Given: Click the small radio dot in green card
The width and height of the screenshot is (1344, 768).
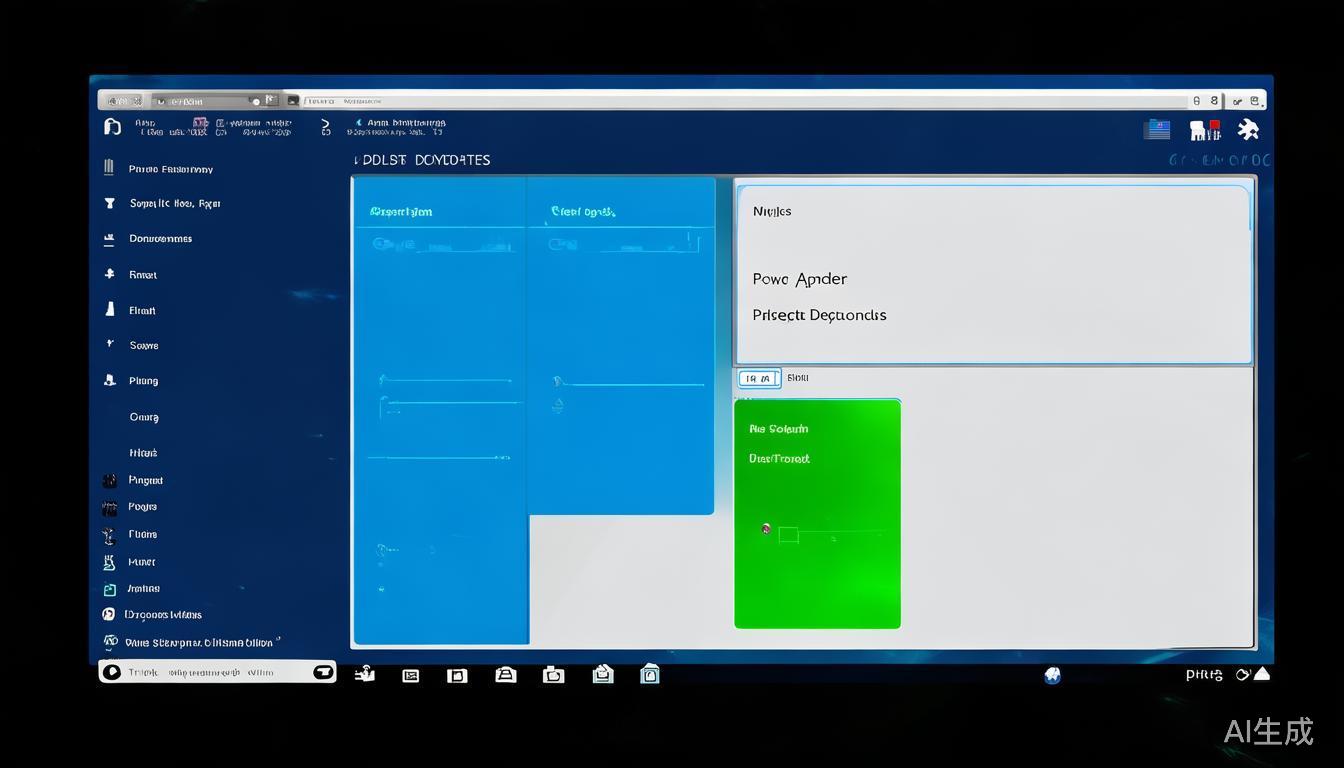Looking at the screenshot, I should coord(766,529).
